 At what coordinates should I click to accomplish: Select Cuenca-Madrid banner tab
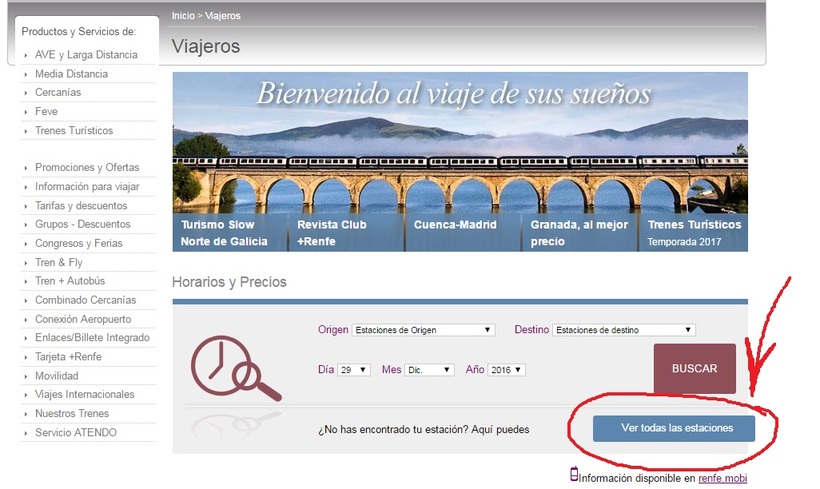coord(463,233)
